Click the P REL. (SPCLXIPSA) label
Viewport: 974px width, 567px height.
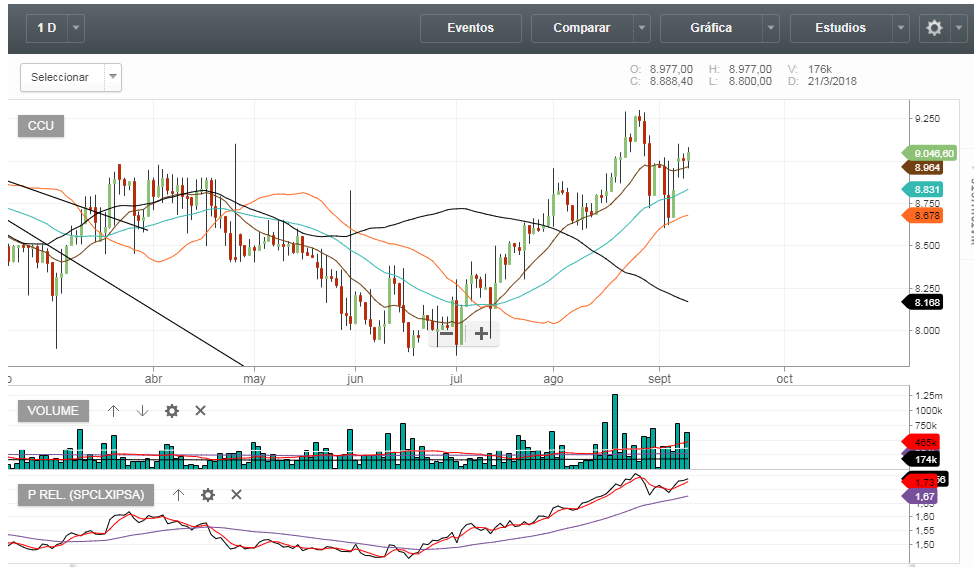86,495
